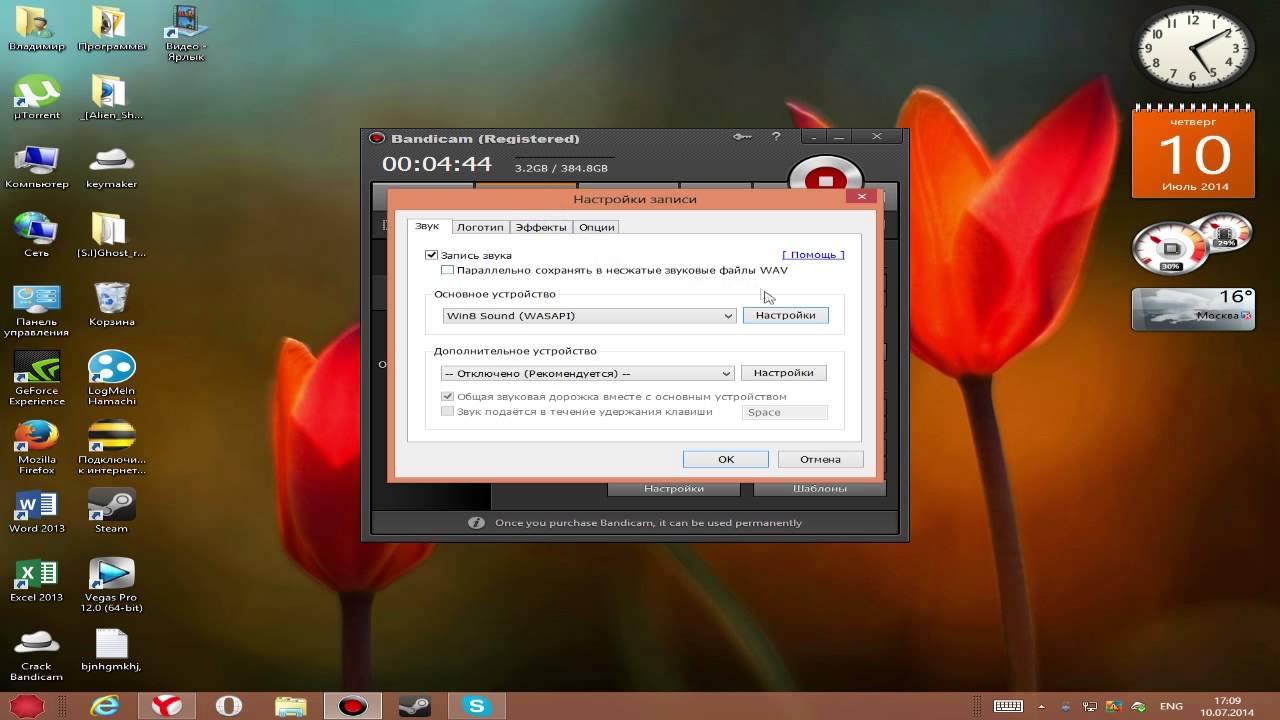
Task: Launch GeForce Experience shortcut
Action: 36,378
